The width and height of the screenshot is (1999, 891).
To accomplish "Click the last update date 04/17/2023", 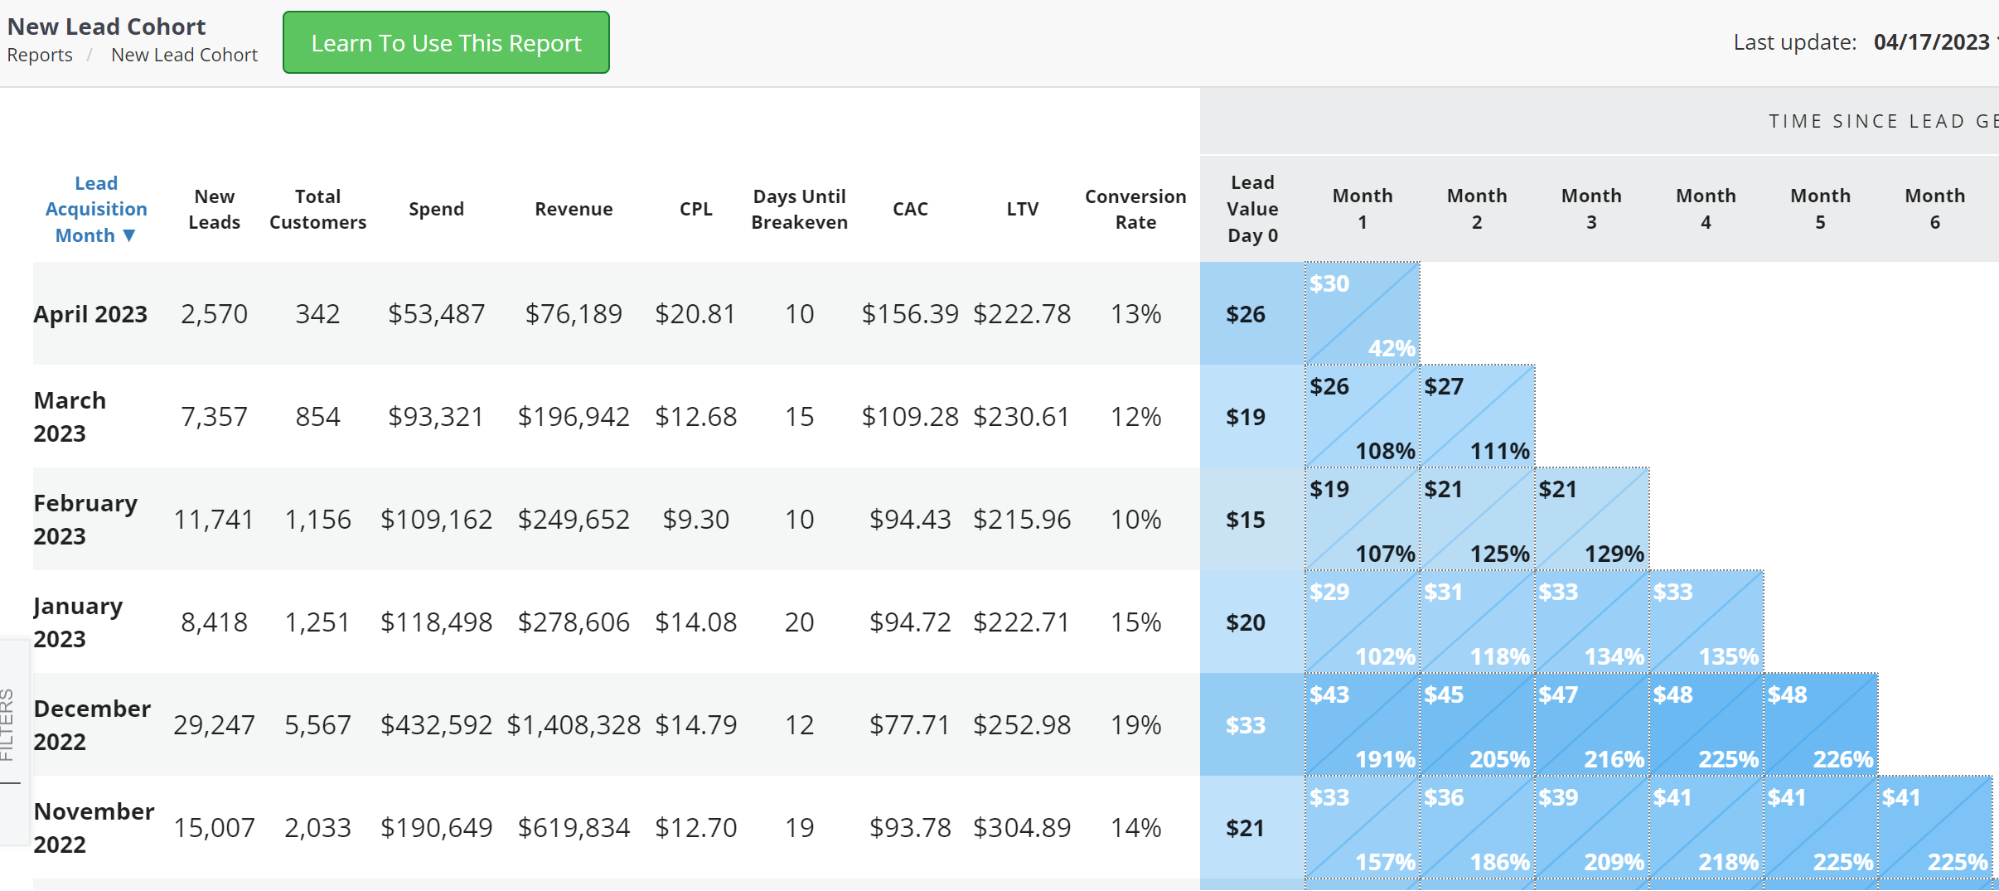I will pyautogui.click(x=1931, y=42).
